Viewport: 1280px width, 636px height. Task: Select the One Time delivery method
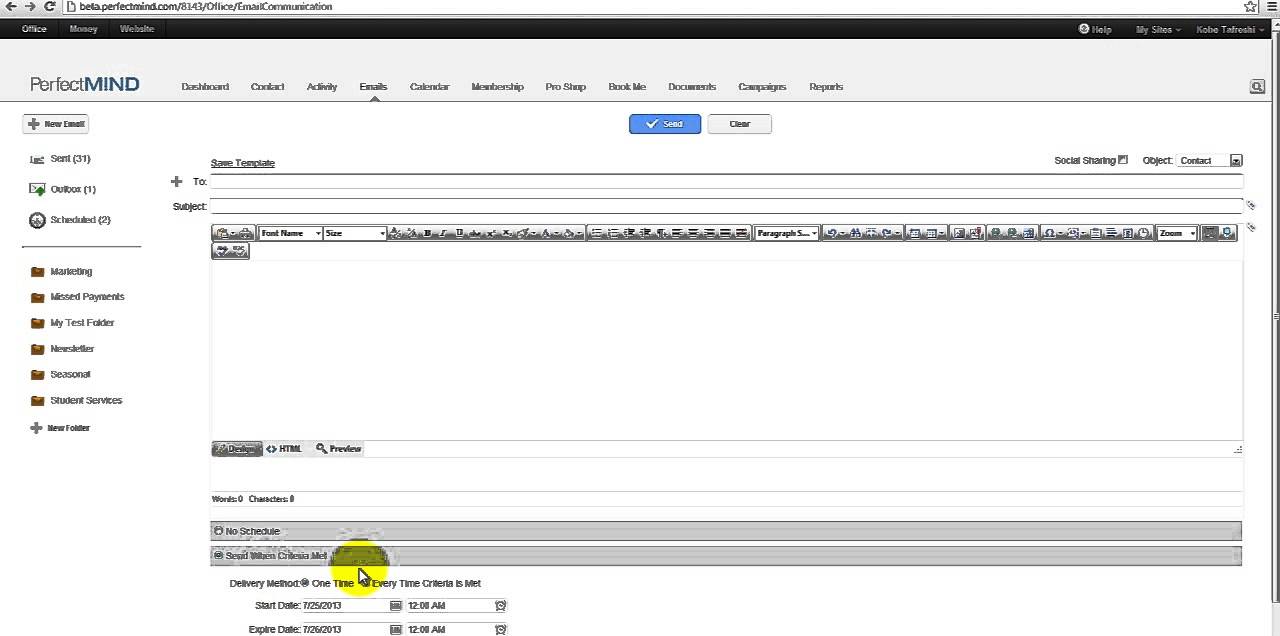(x=305, y=583)
